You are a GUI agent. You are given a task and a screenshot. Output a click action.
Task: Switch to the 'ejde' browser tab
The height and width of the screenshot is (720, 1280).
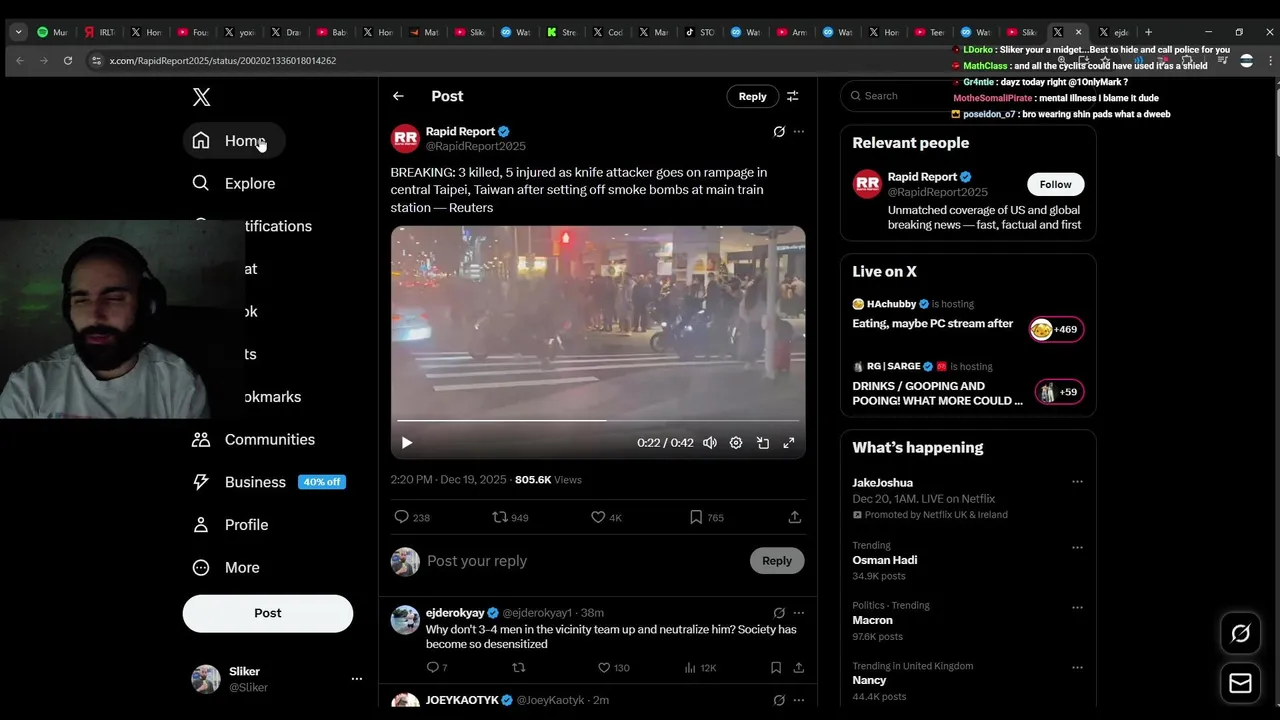(x=1115, y=32)
